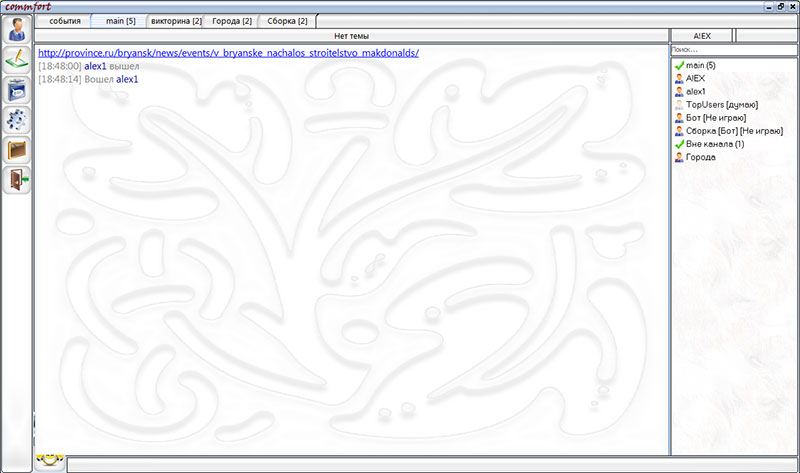
Task: Click the blue jar icon in sidebar
Action: point(17,88)
